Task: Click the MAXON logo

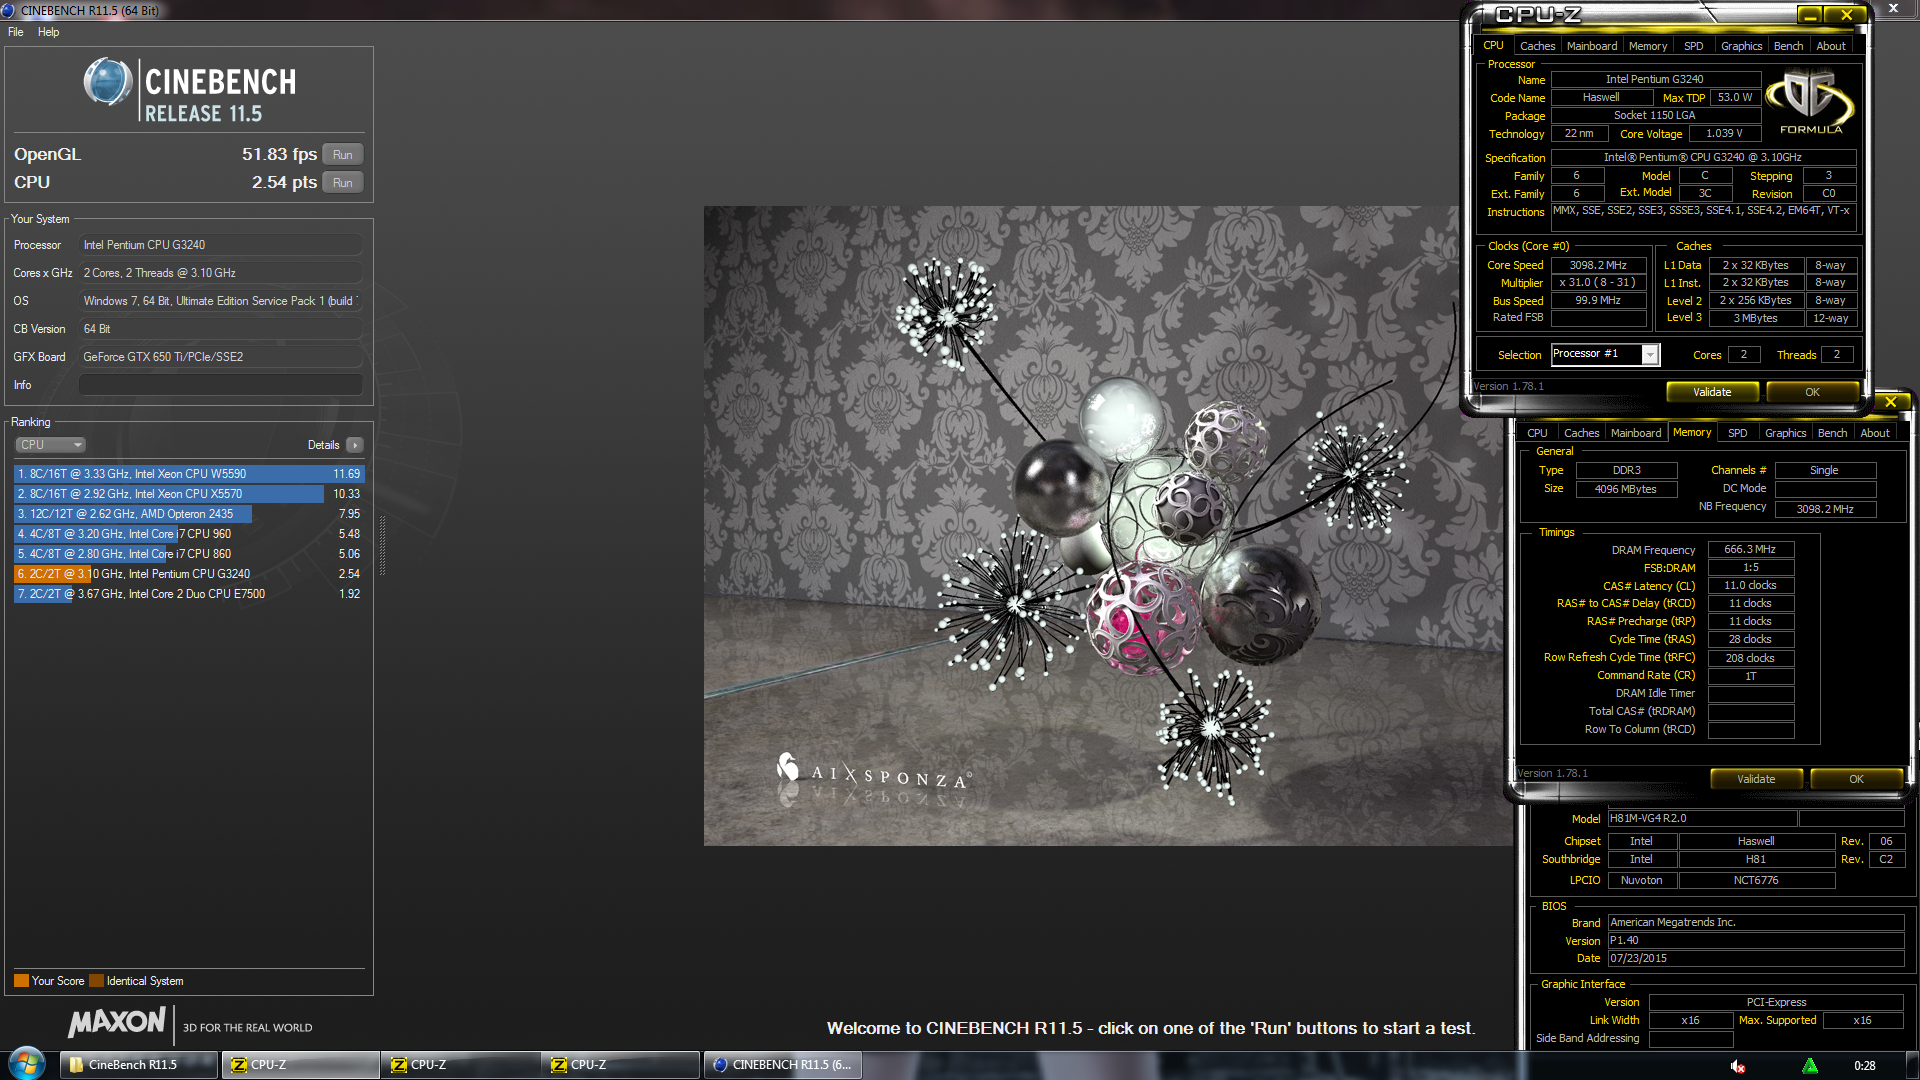Action: (117, 1023)
